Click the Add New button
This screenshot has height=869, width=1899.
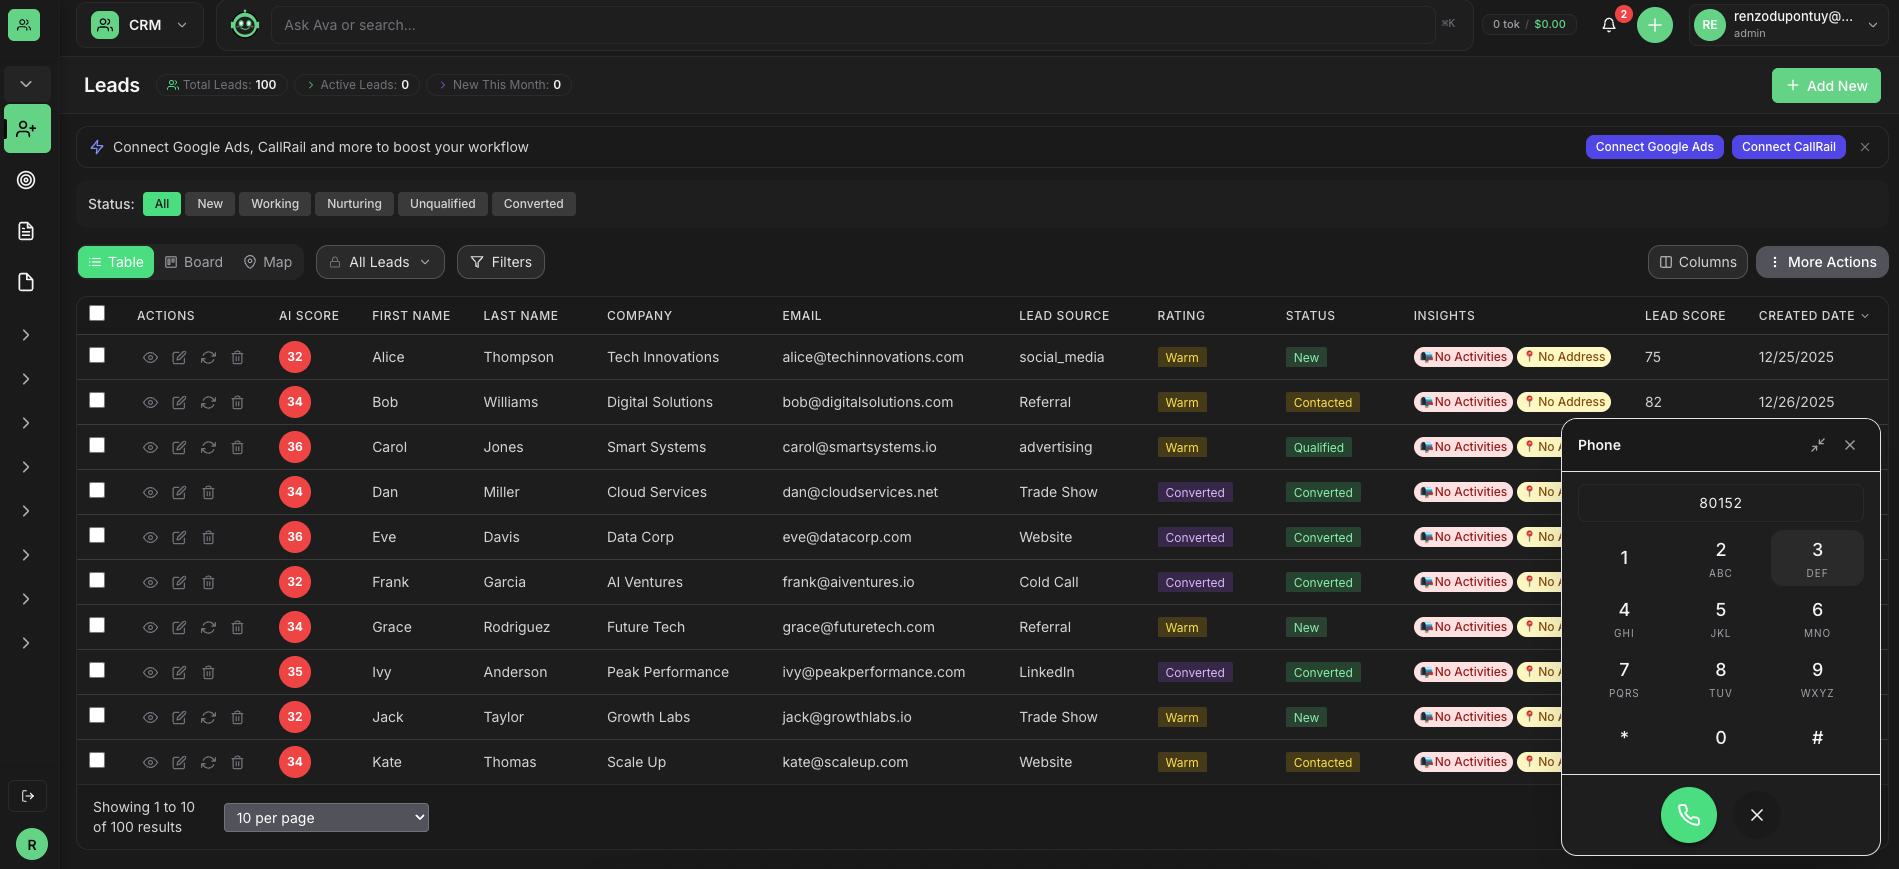pos(1826,86)
